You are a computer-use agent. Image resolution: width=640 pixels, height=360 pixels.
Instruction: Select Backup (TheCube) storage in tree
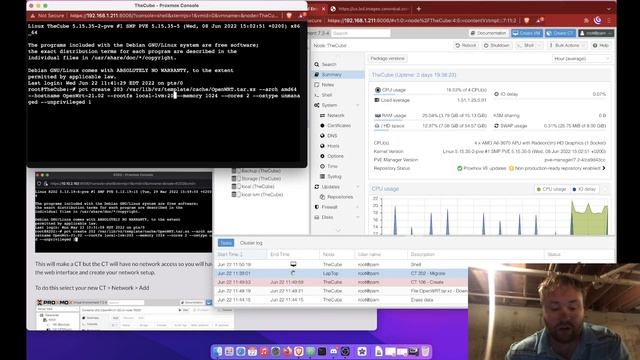pos(256,171)
